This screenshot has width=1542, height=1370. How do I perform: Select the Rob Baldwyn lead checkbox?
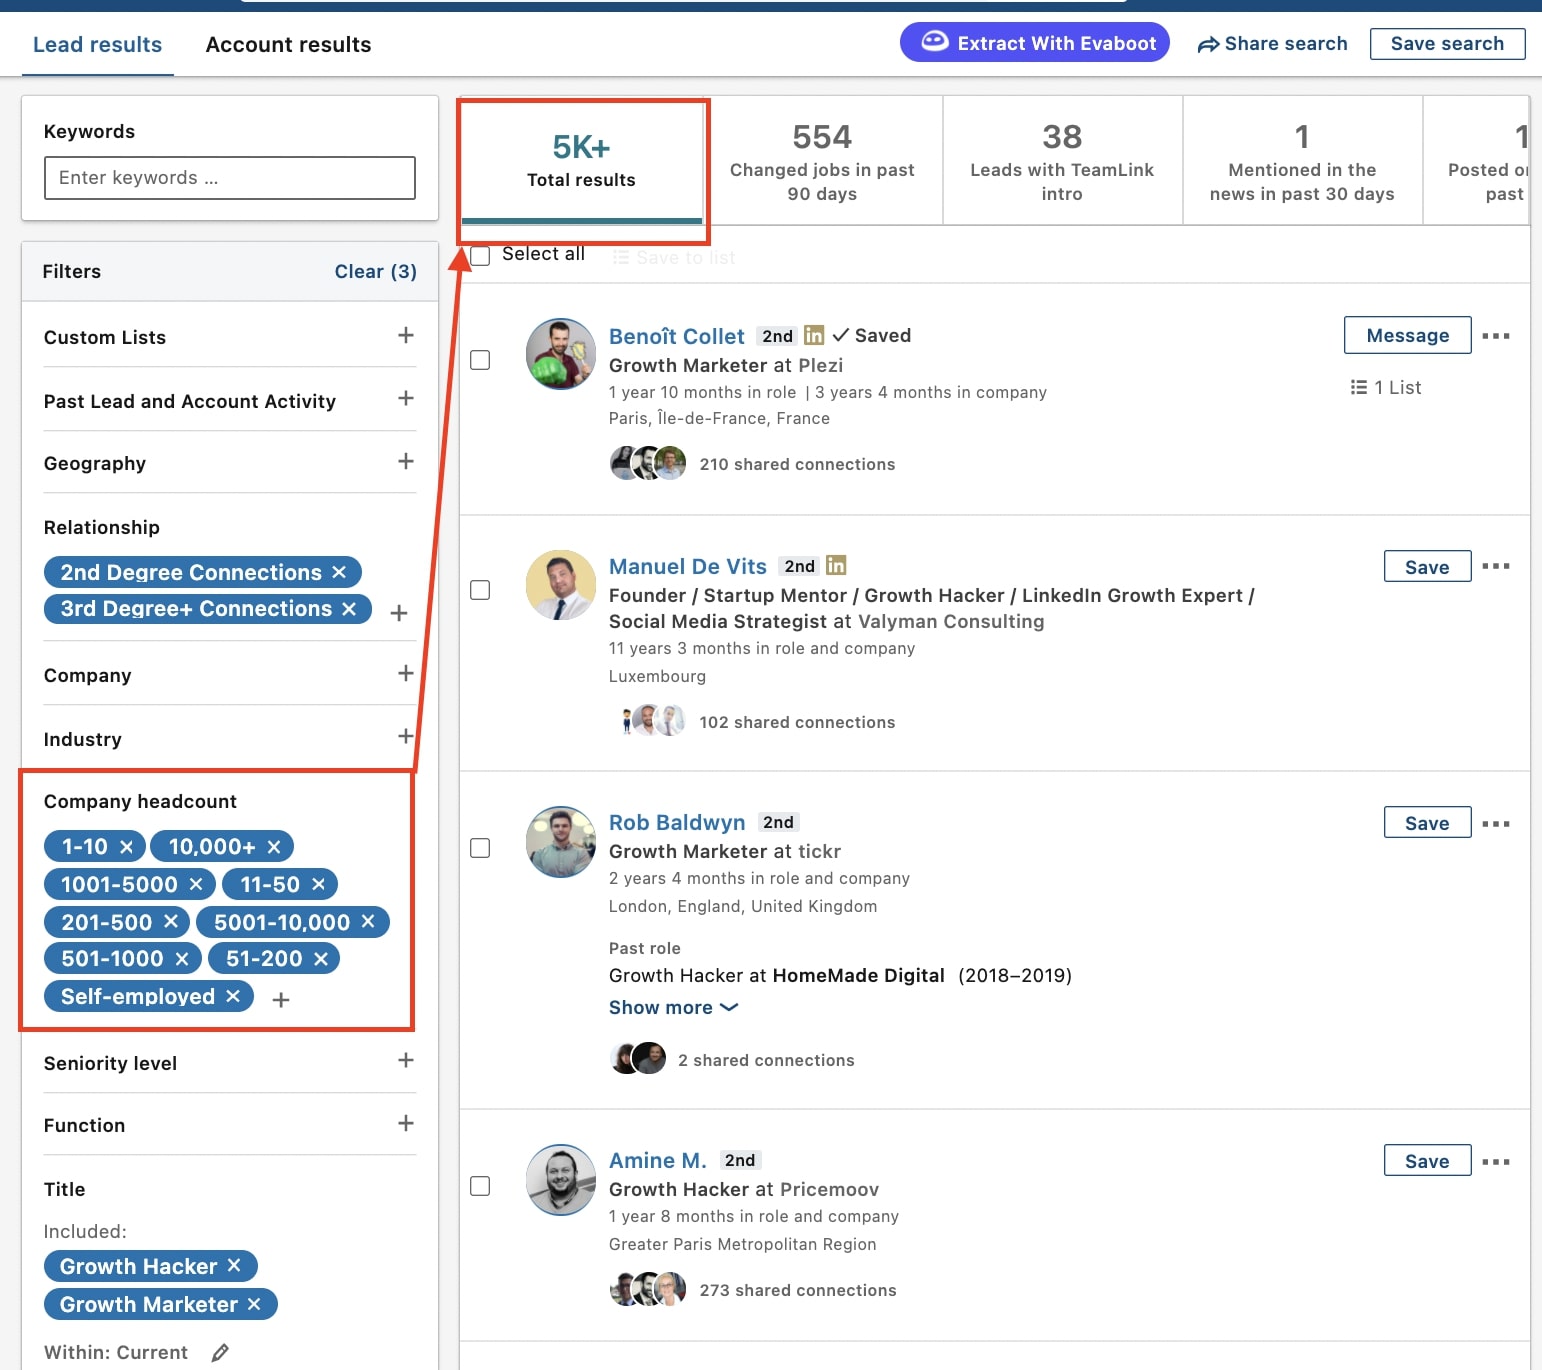click(x=480, y=848)
